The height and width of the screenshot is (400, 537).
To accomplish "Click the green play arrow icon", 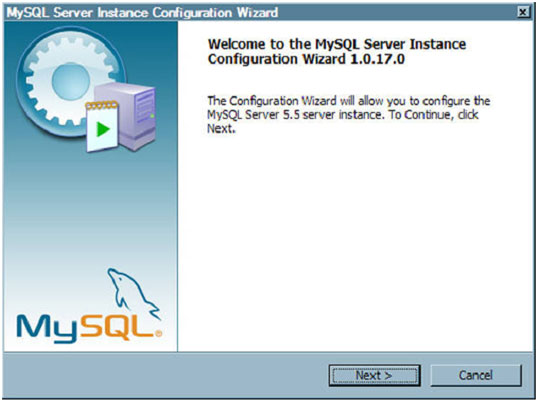I will [103, 129].
